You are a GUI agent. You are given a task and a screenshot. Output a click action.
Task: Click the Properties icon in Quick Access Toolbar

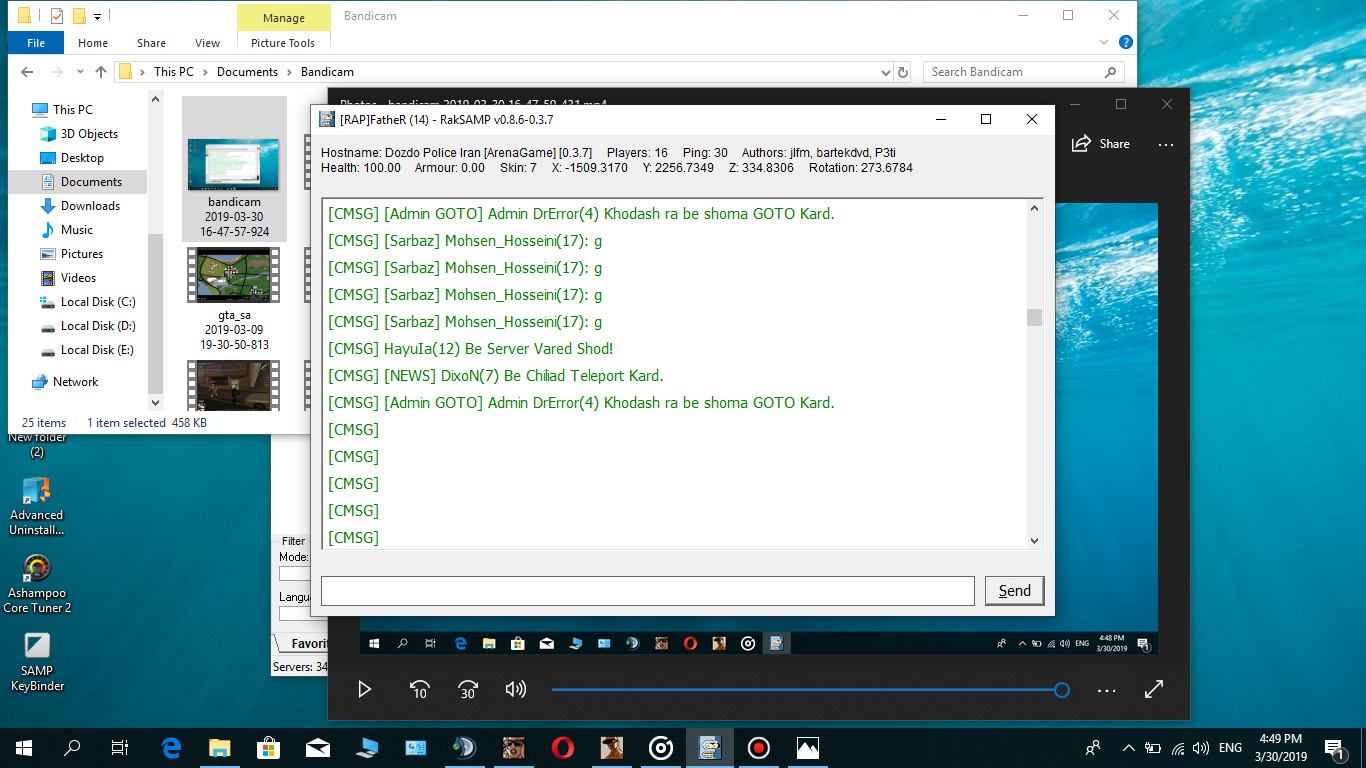coord(56,16)
